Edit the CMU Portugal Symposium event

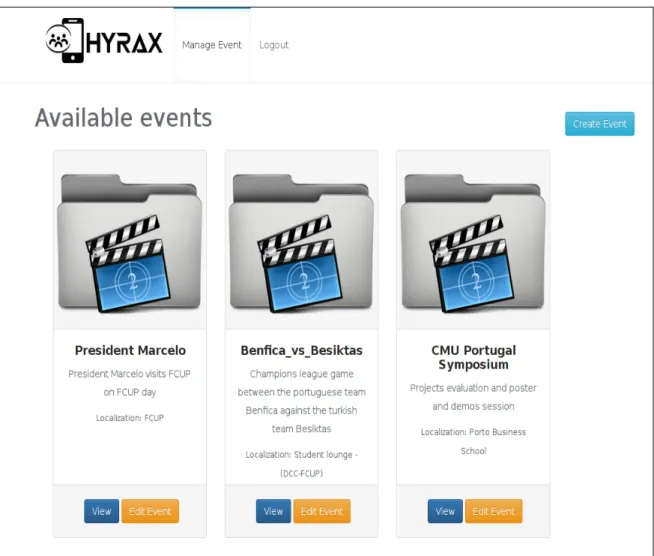(x=494, y=511)
